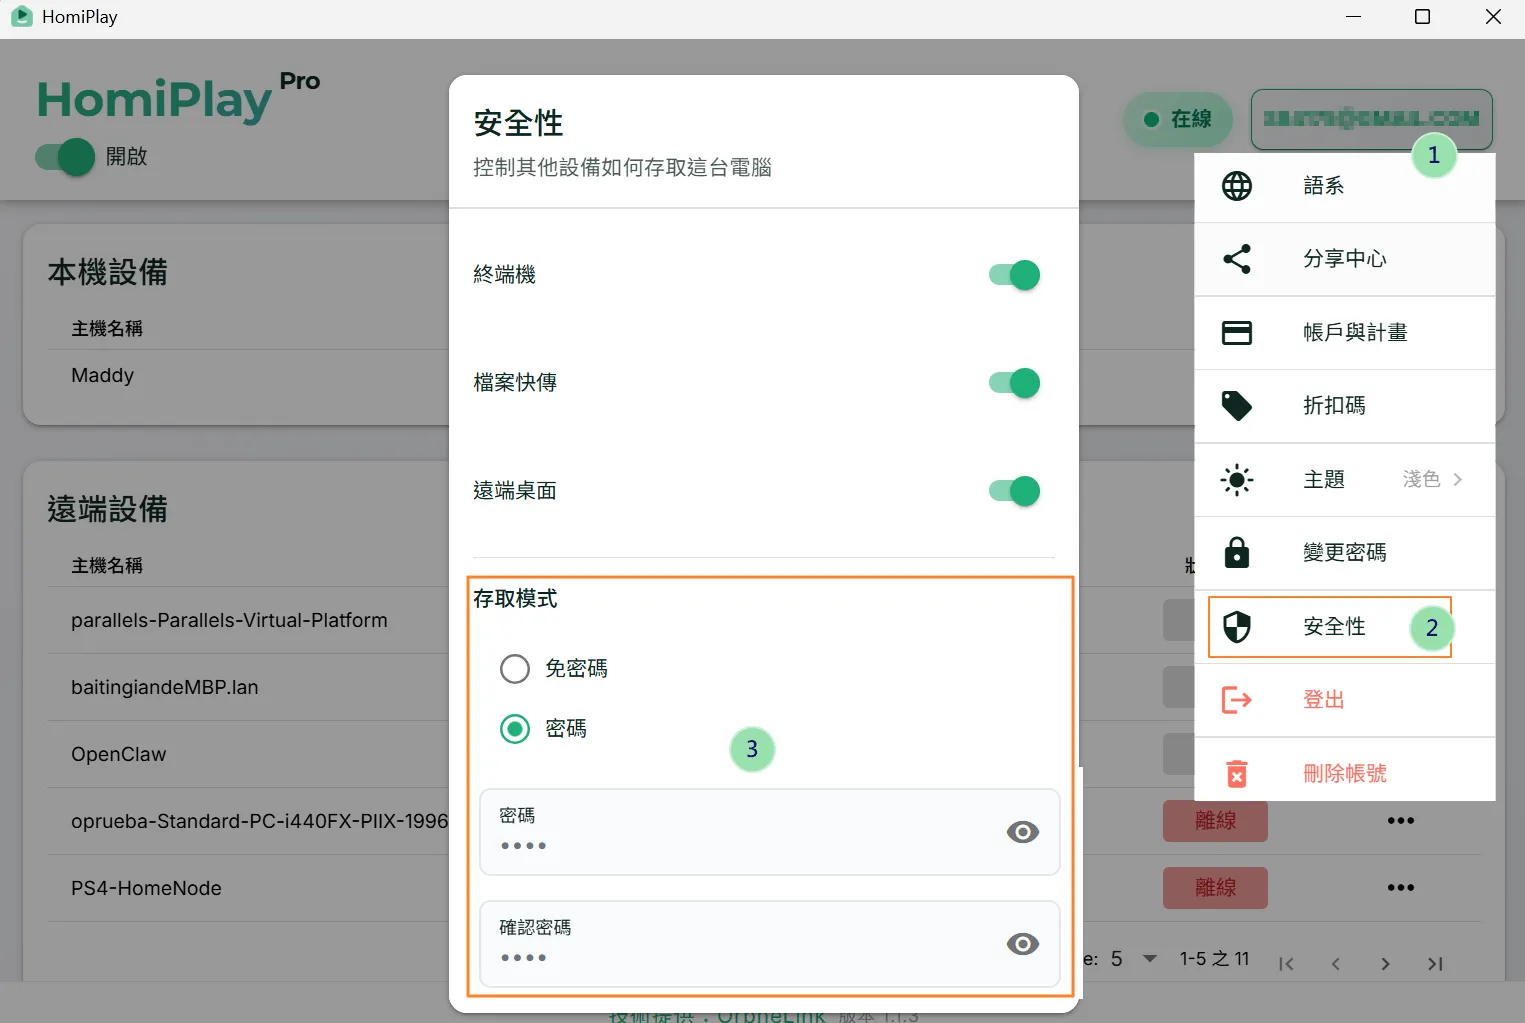Select the parallels-Parallels-Virtual-Platform device row

point(229,621)
